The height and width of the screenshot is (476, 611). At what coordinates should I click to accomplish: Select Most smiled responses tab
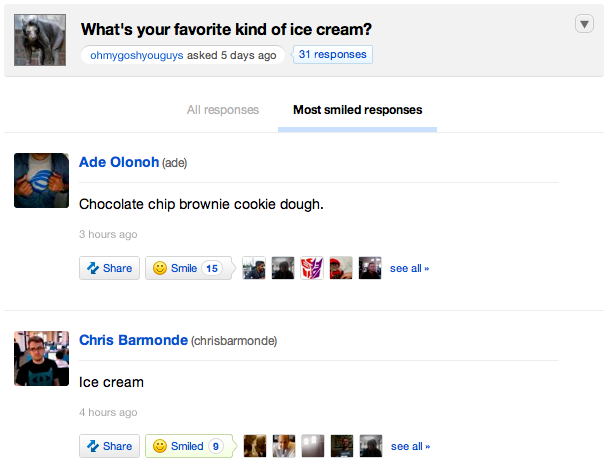tap(357, 110)
